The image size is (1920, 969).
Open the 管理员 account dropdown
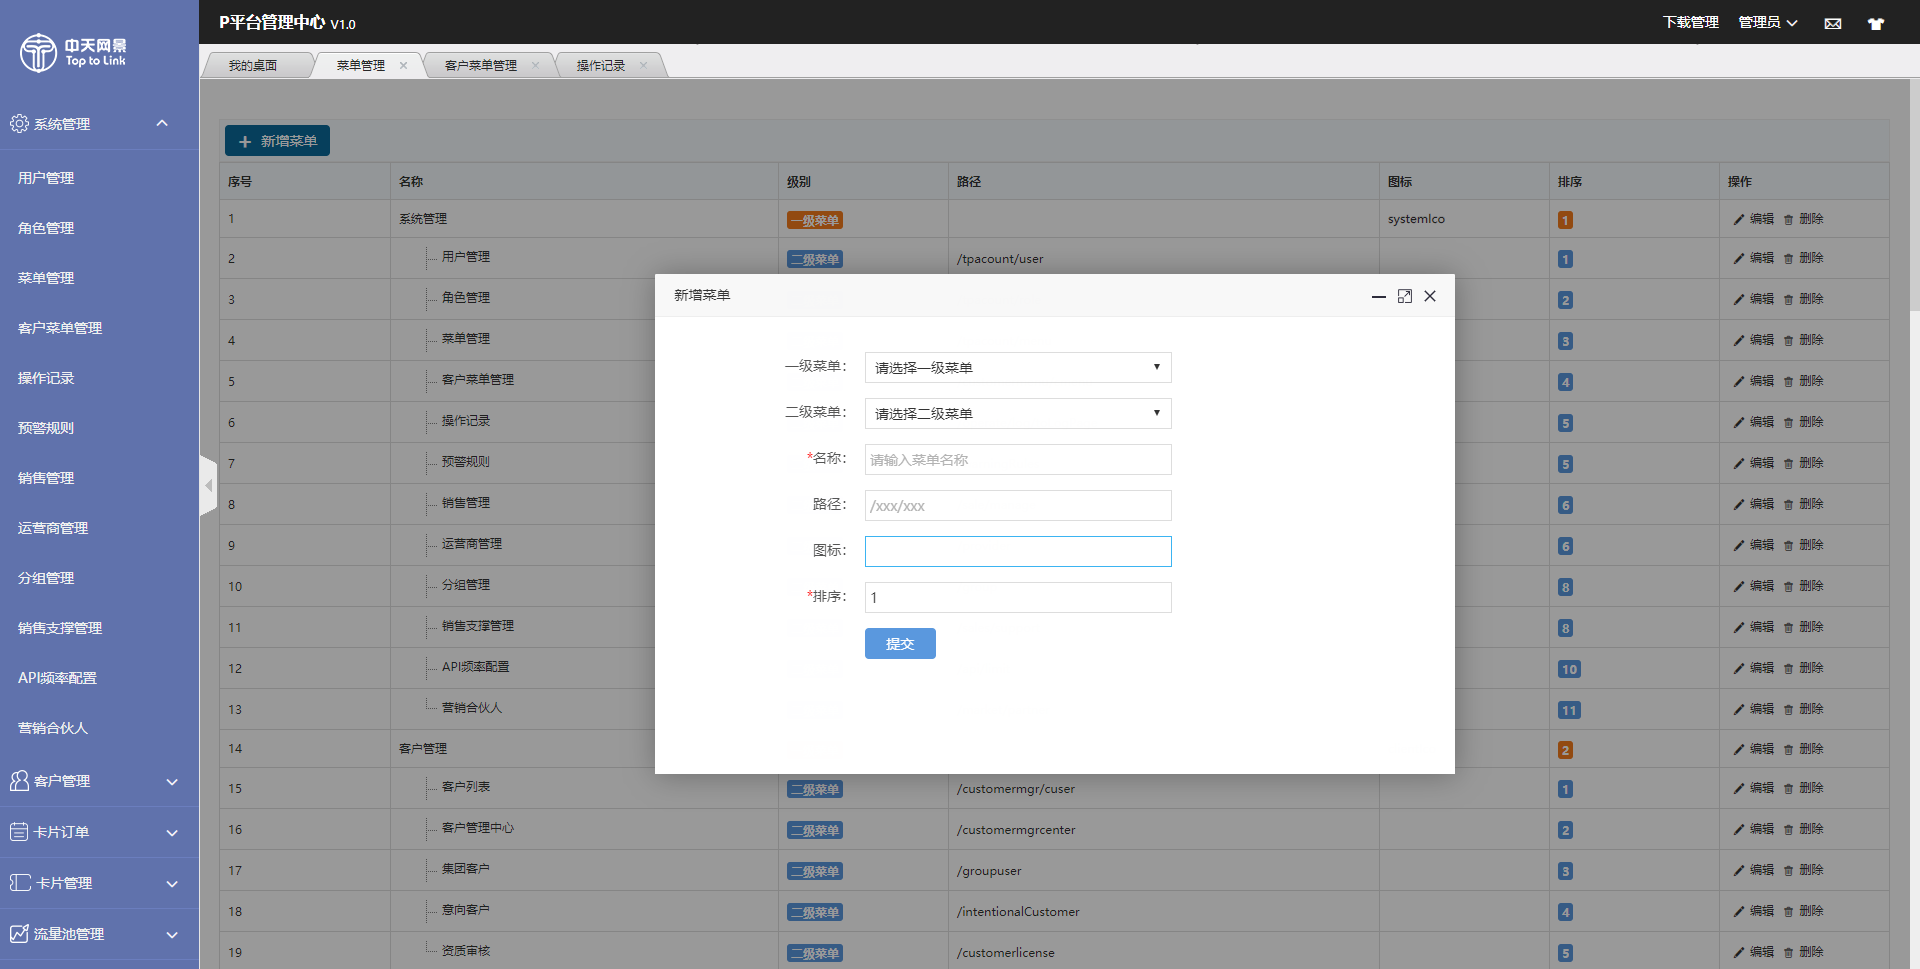[1768, 22]
